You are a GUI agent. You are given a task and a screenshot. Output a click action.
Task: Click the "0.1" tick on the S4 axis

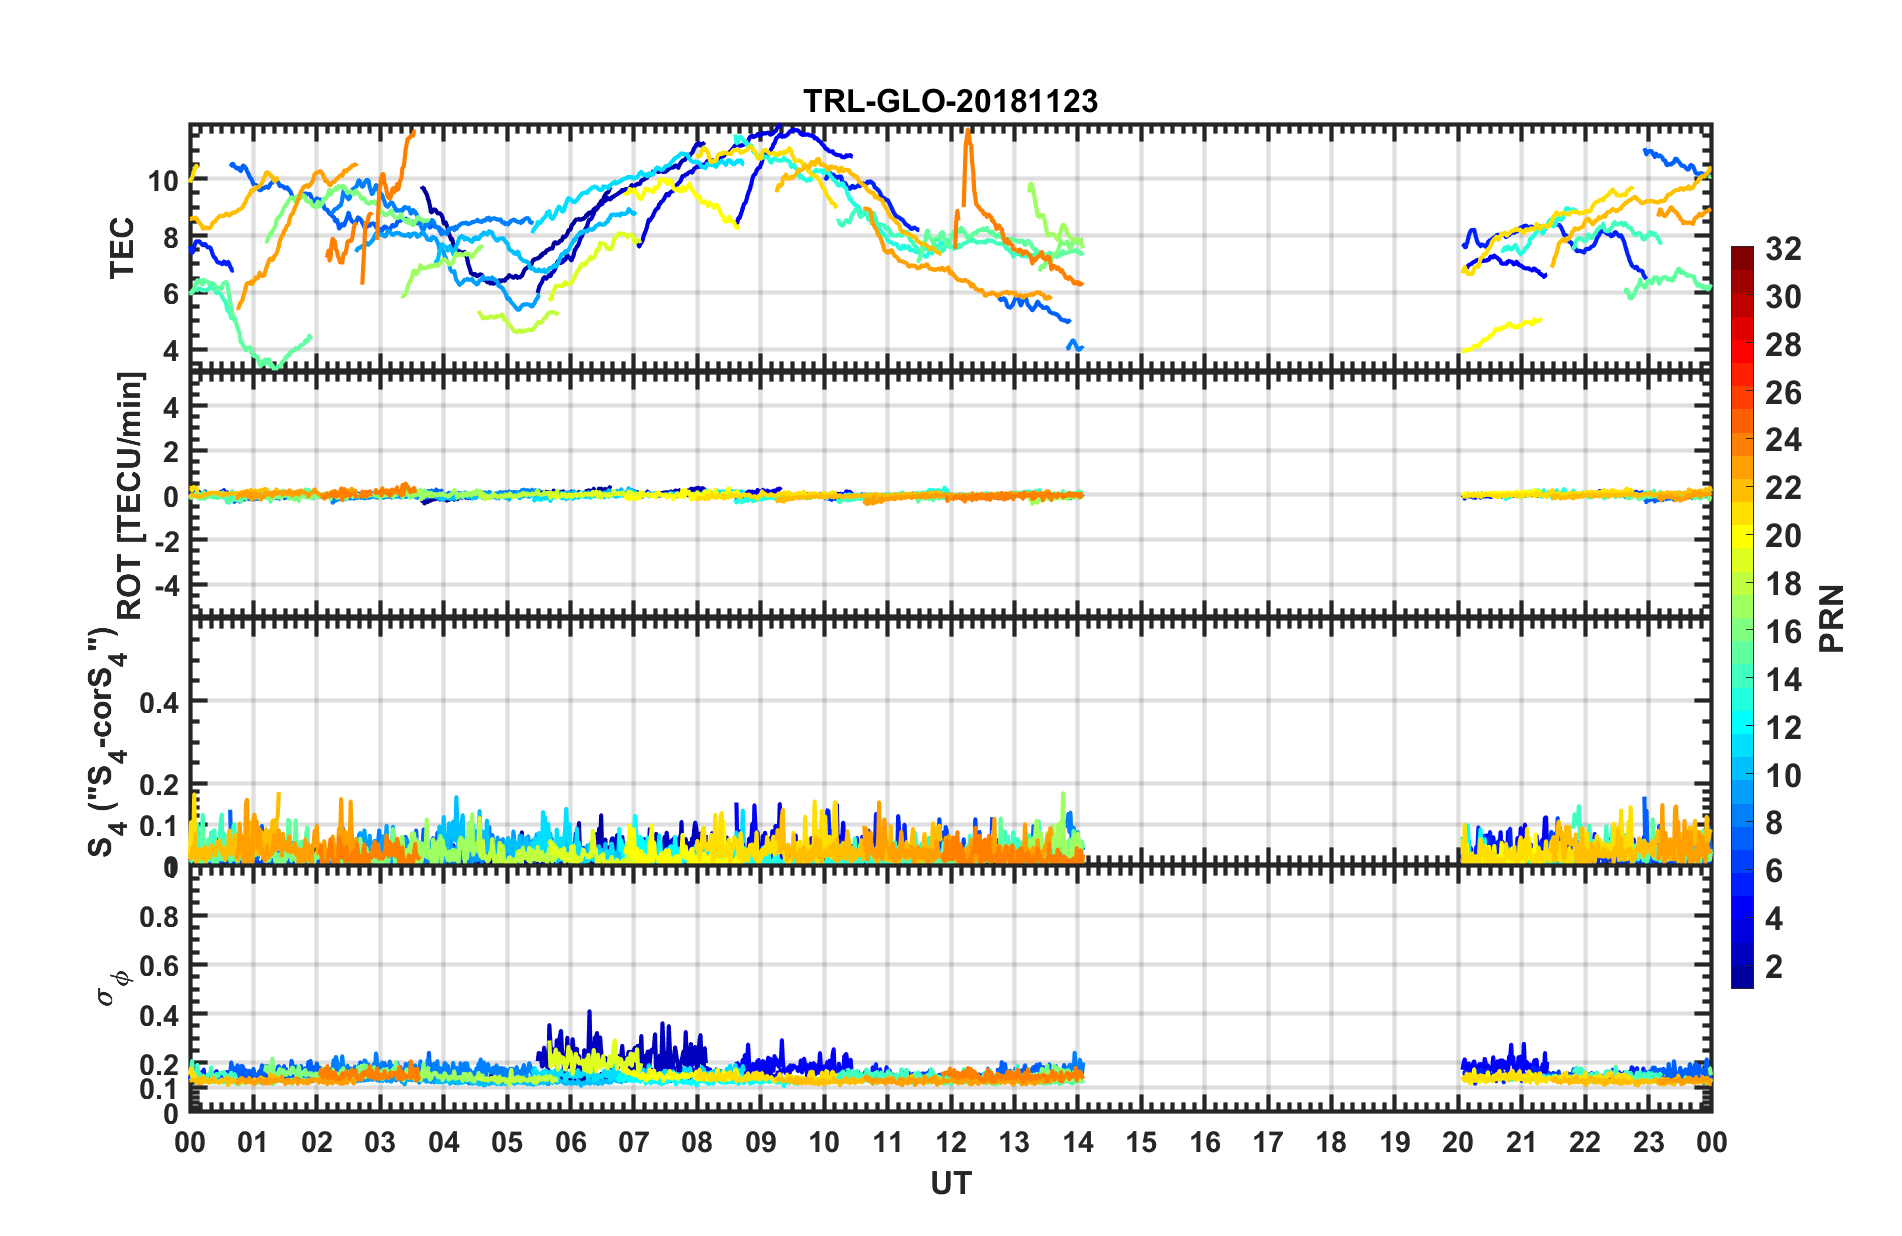tap(160, 826)
